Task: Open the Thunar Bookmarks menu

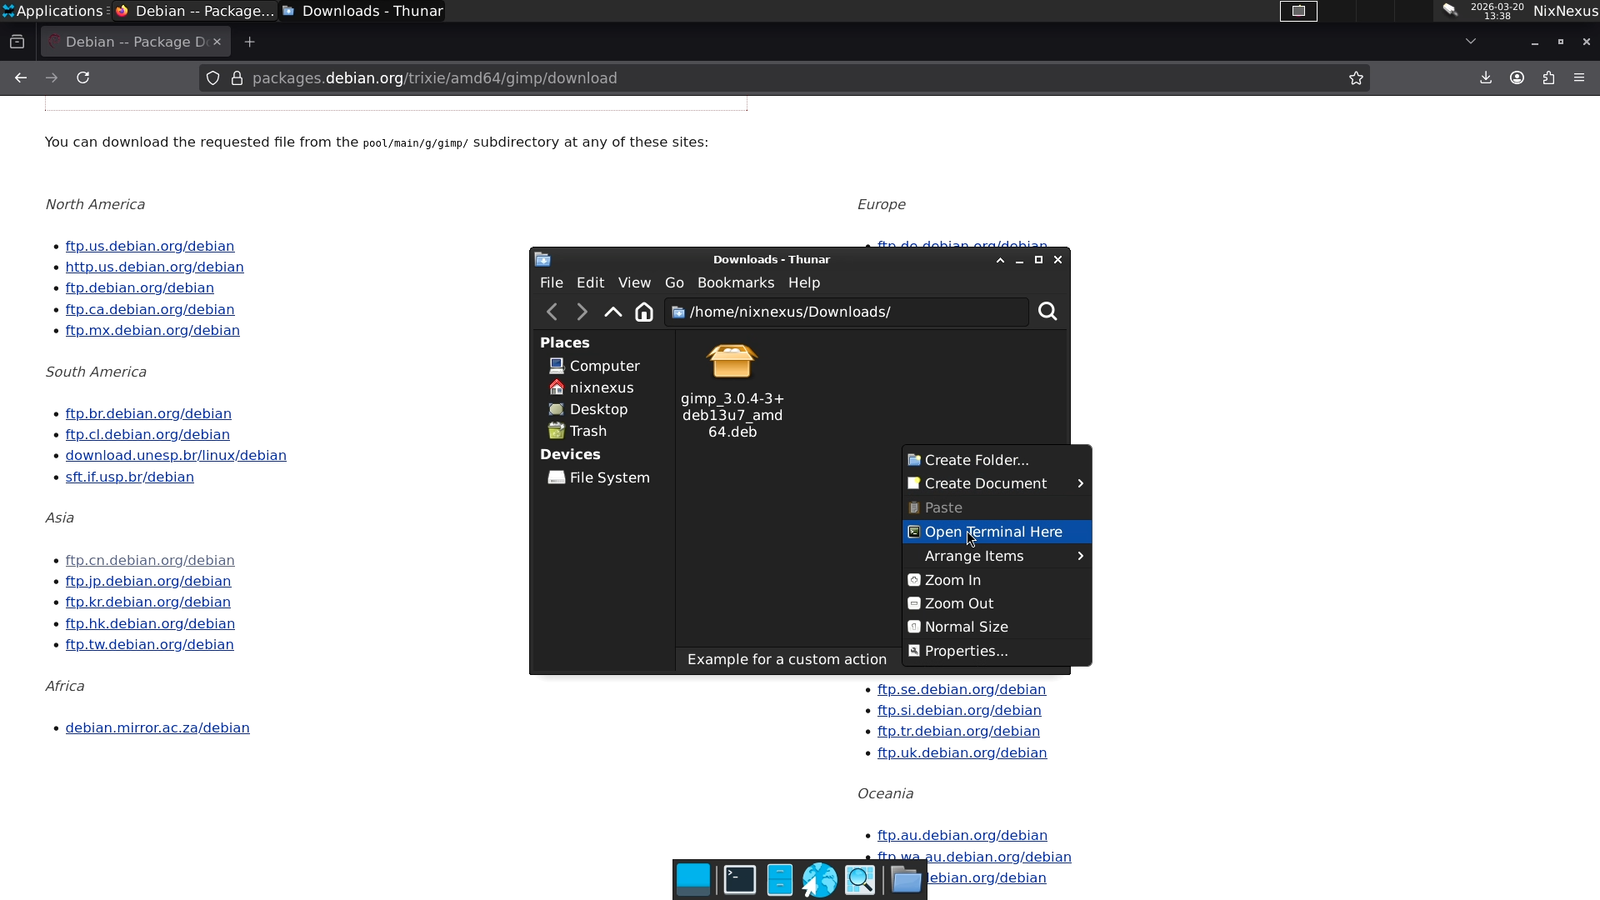Action: pos(736,283)
